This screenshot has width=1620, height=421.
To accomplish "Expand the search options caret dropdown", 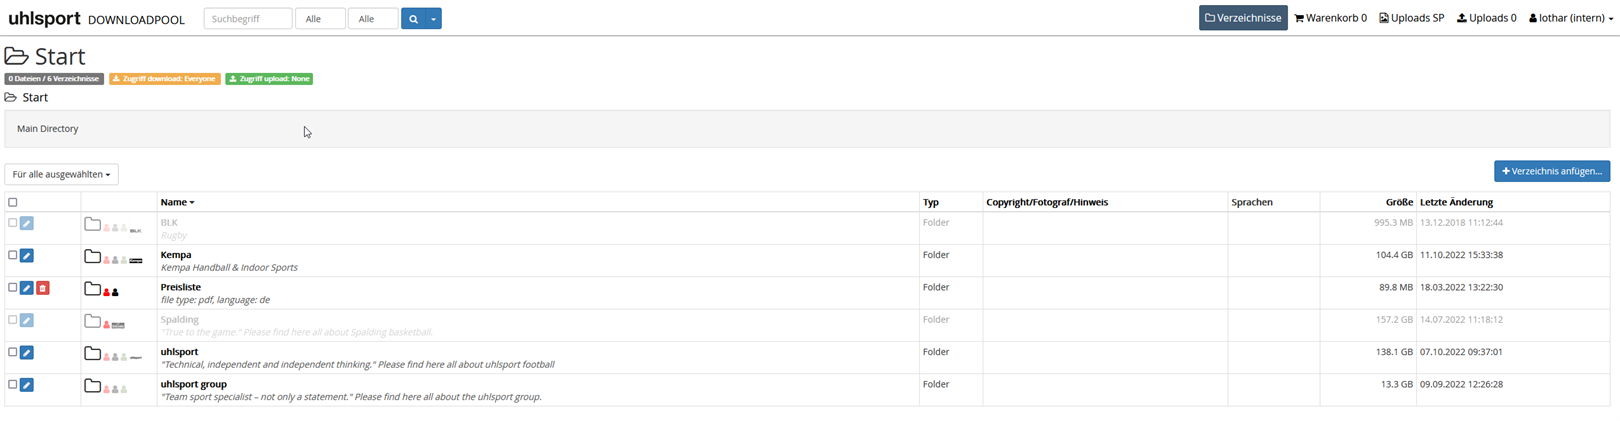I will click(433, 19).
